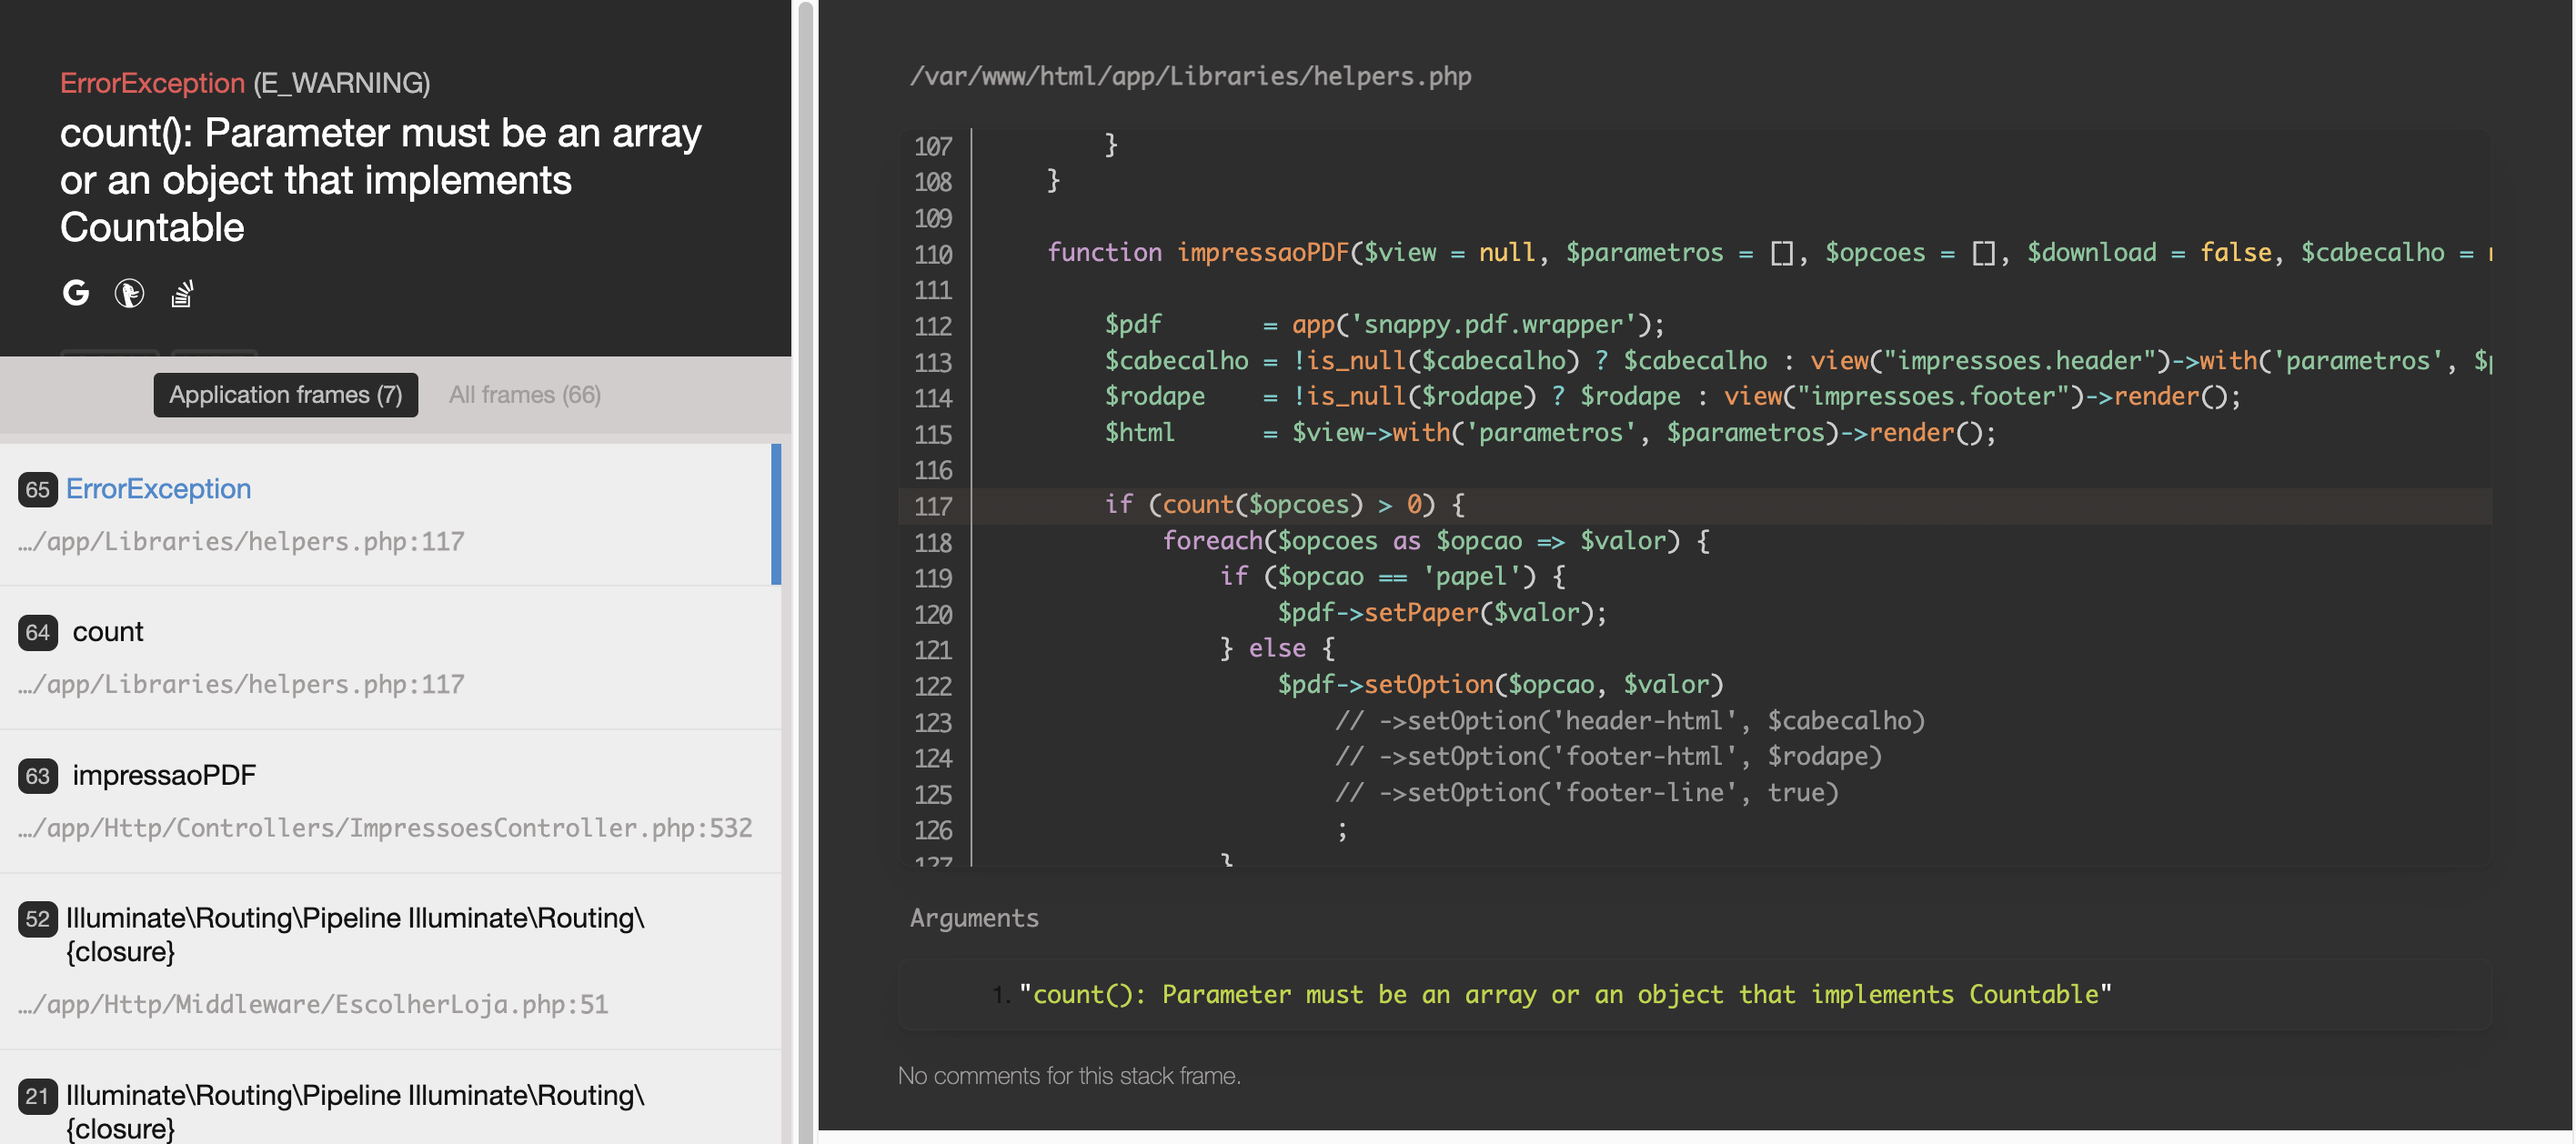Search the error on Stack Overflow
The height and width of the screenshot is (1144, 2576).
pos(182,293)
